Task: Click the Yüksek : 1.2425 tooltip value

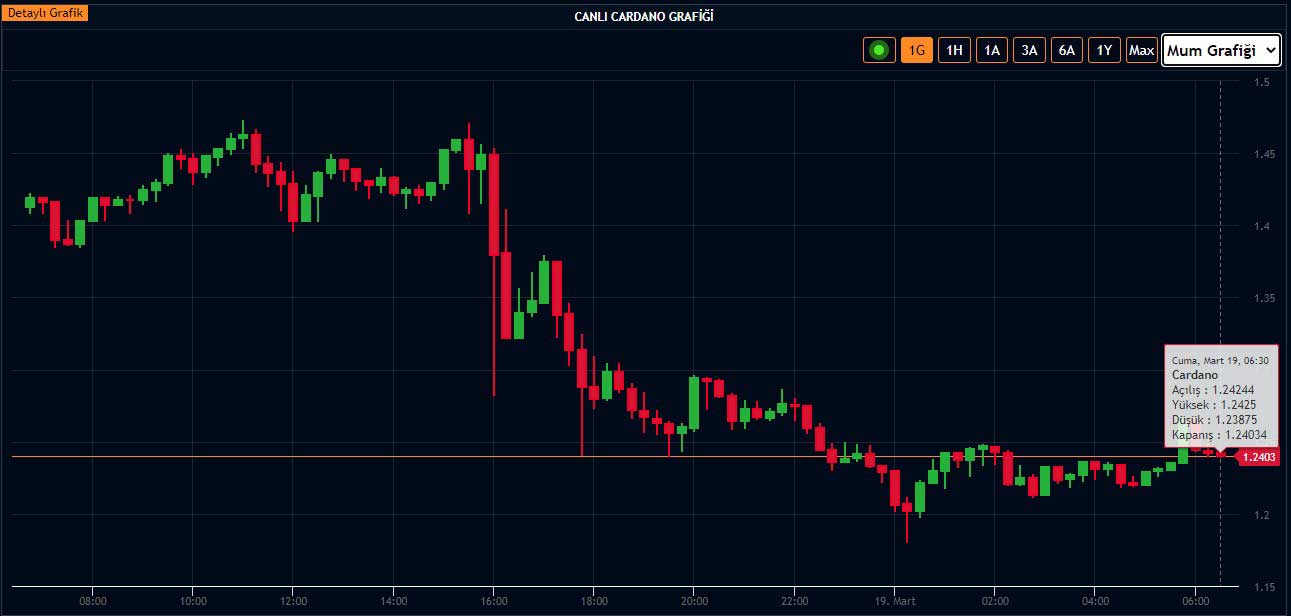Action: pyautogui.click(x=1213, y=405)
